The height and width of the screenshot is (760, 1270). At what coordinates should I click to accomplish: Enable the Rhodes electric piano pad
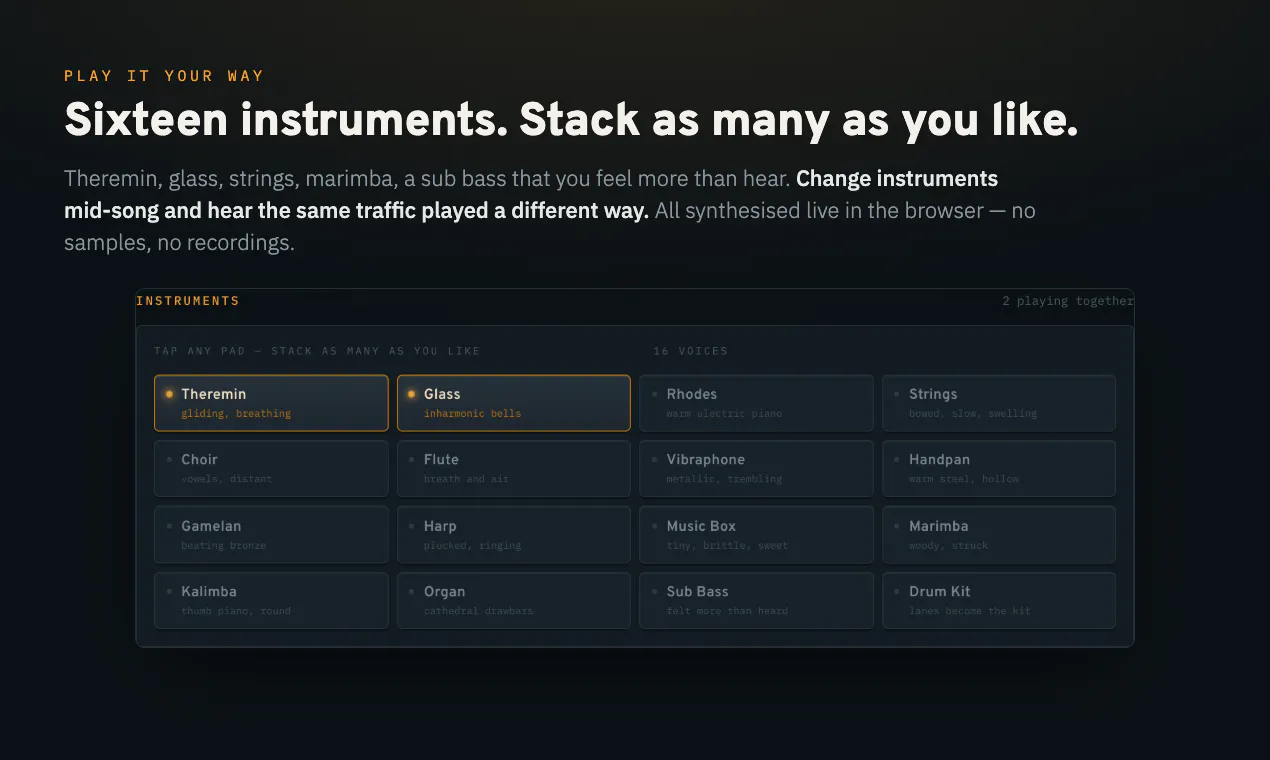point(756,403)
